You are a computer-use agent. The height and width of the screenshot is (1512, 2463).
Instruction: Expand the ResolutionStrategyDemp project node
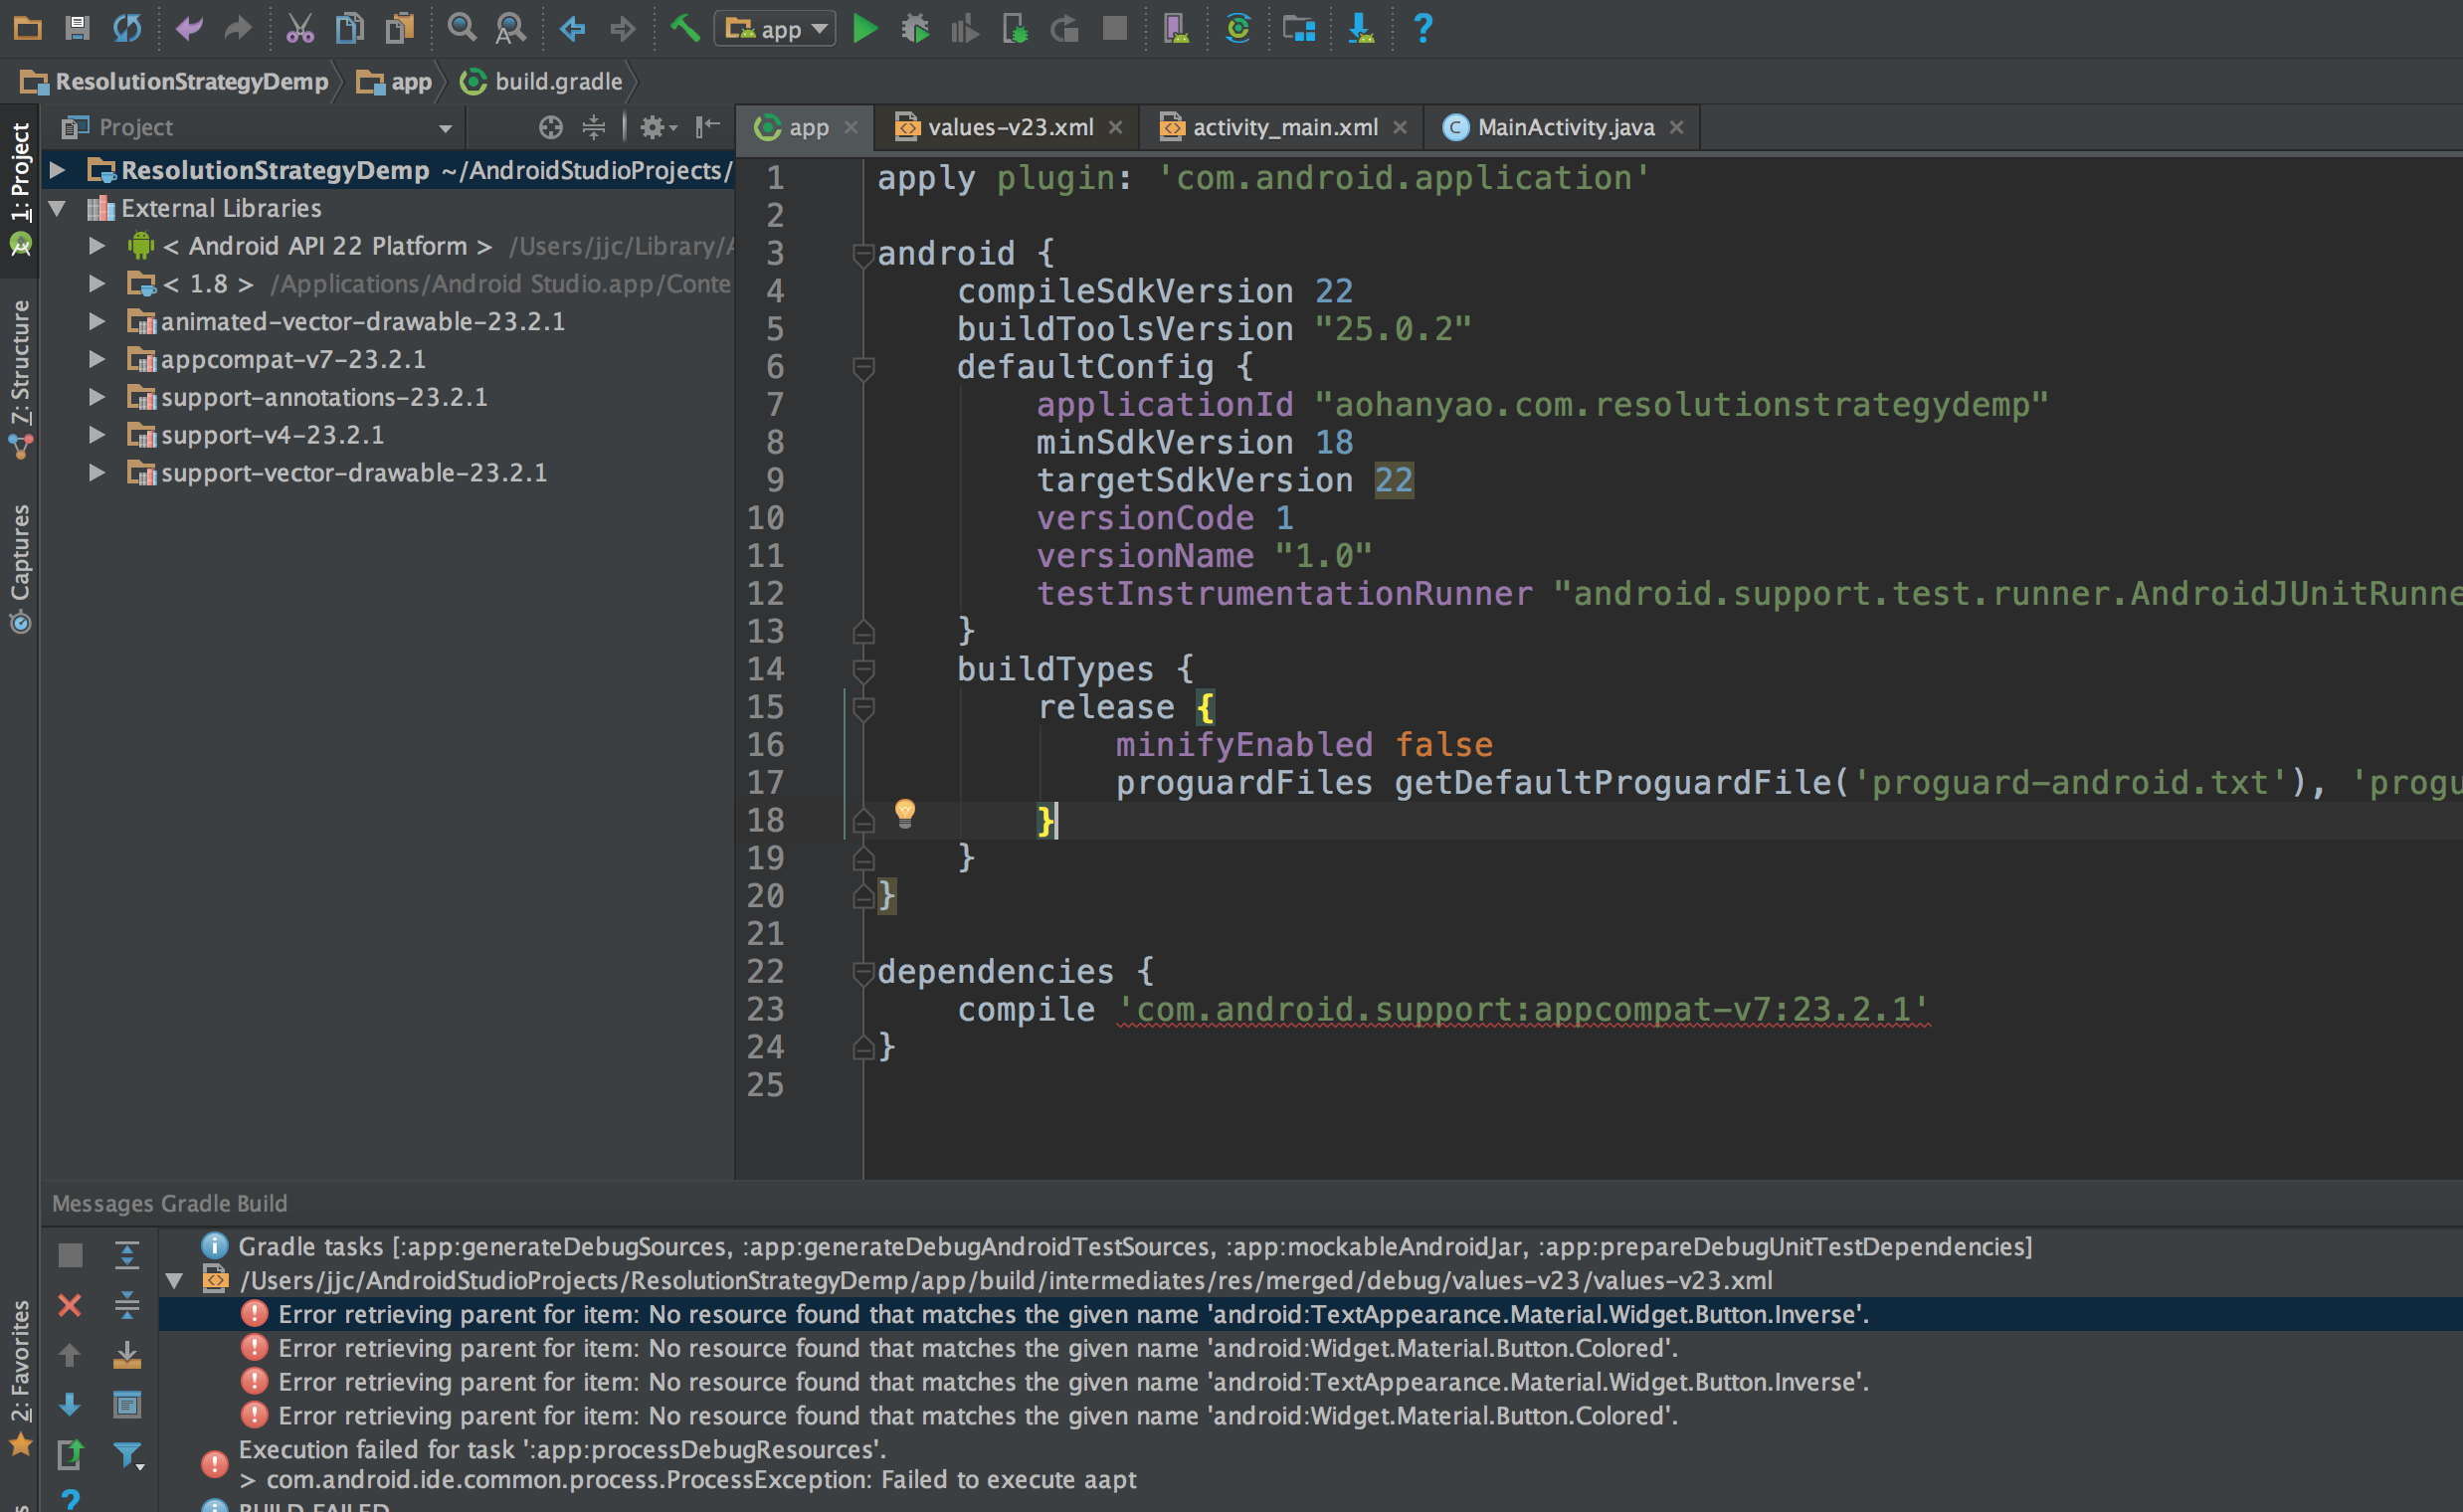point(58,170)
